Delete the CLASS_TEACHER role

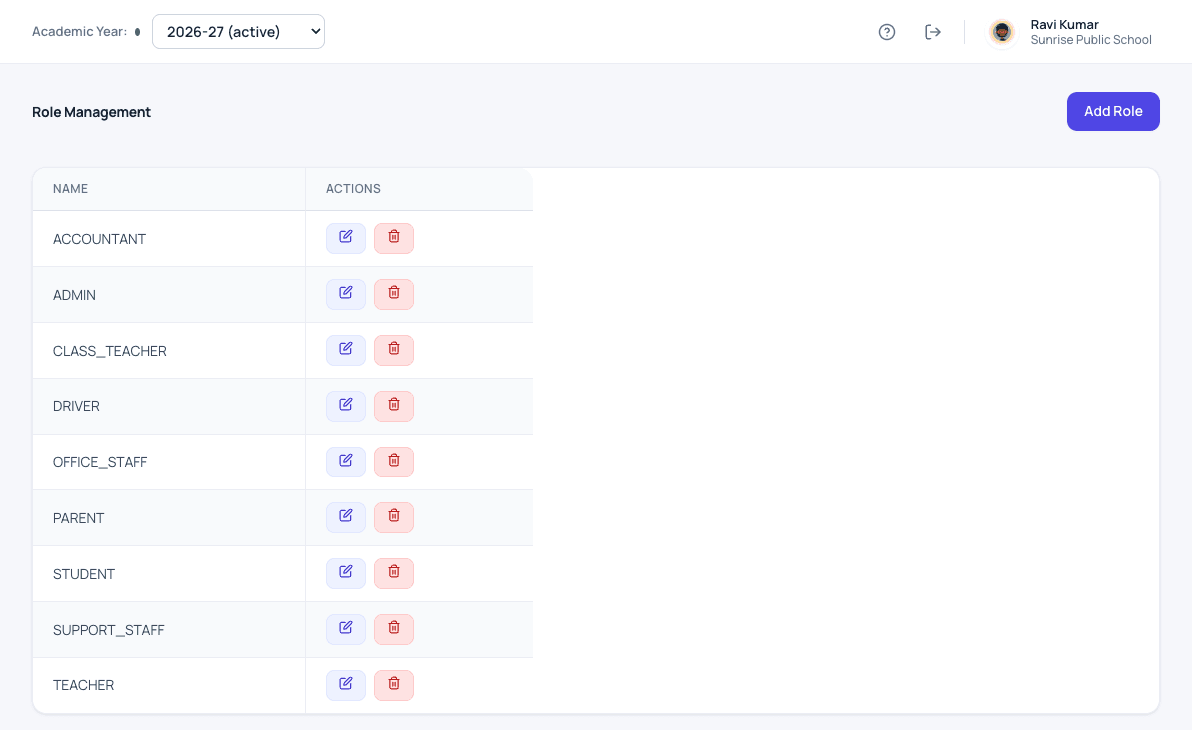[x=394, y=350]
